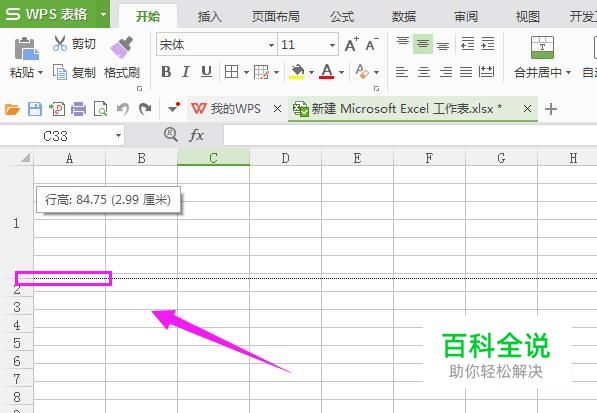Expand the Name Box C33 dropdown
This screenshot has width=597, height=413.
point(118,136)
